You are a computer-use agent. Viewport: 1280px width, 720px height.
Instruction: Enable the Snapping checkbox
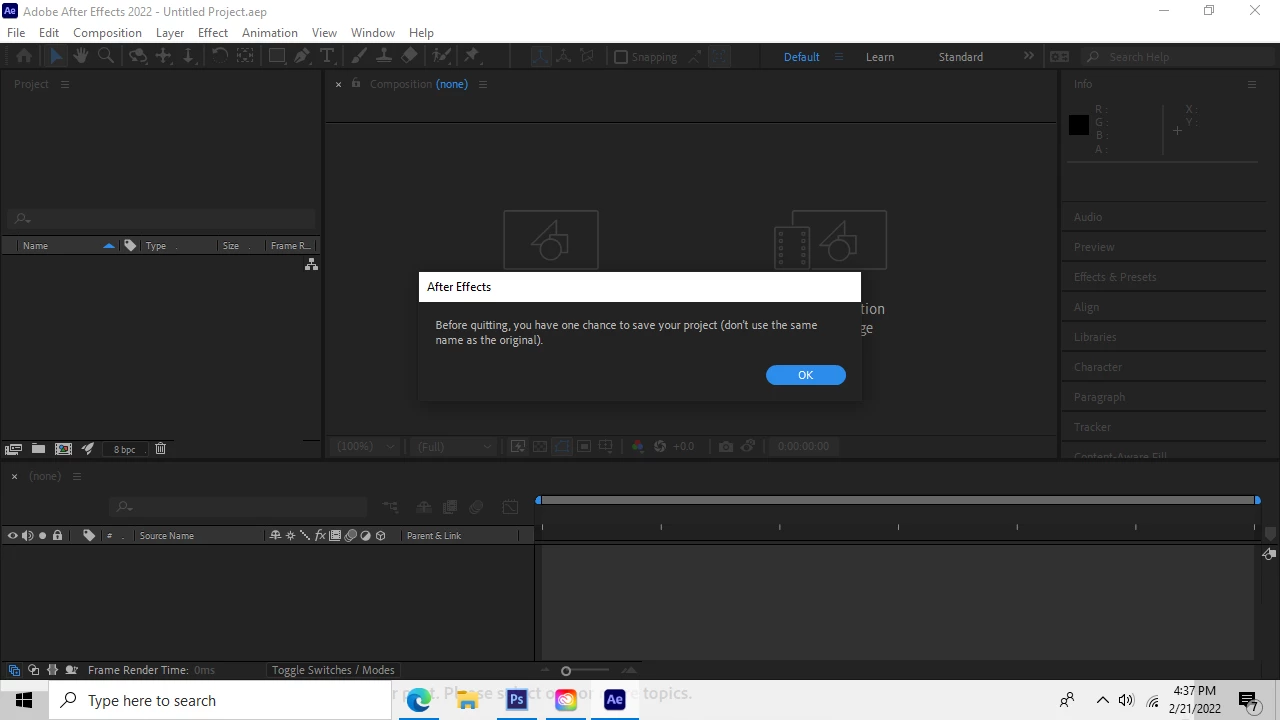[620, 57]
